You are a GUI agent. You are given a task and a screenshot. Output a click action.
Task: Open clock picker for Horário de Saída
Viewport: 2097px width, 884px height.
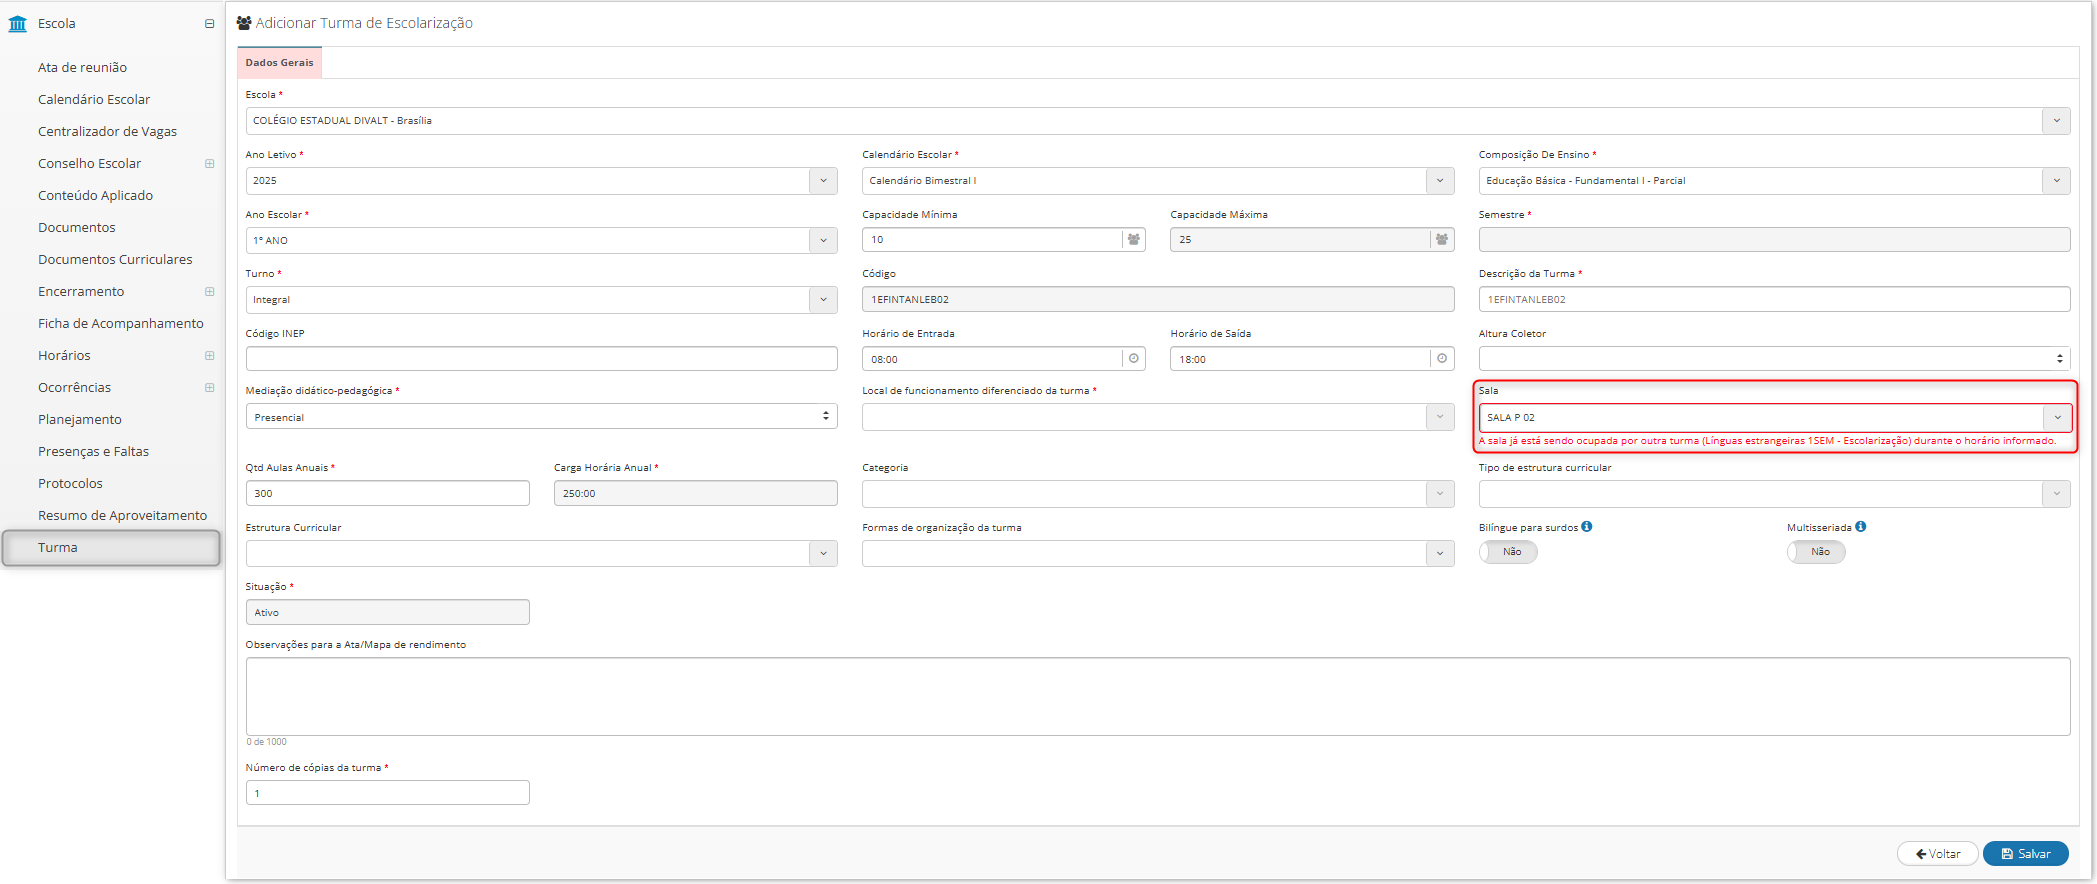pyautogui.click(x=1441, y=359)
